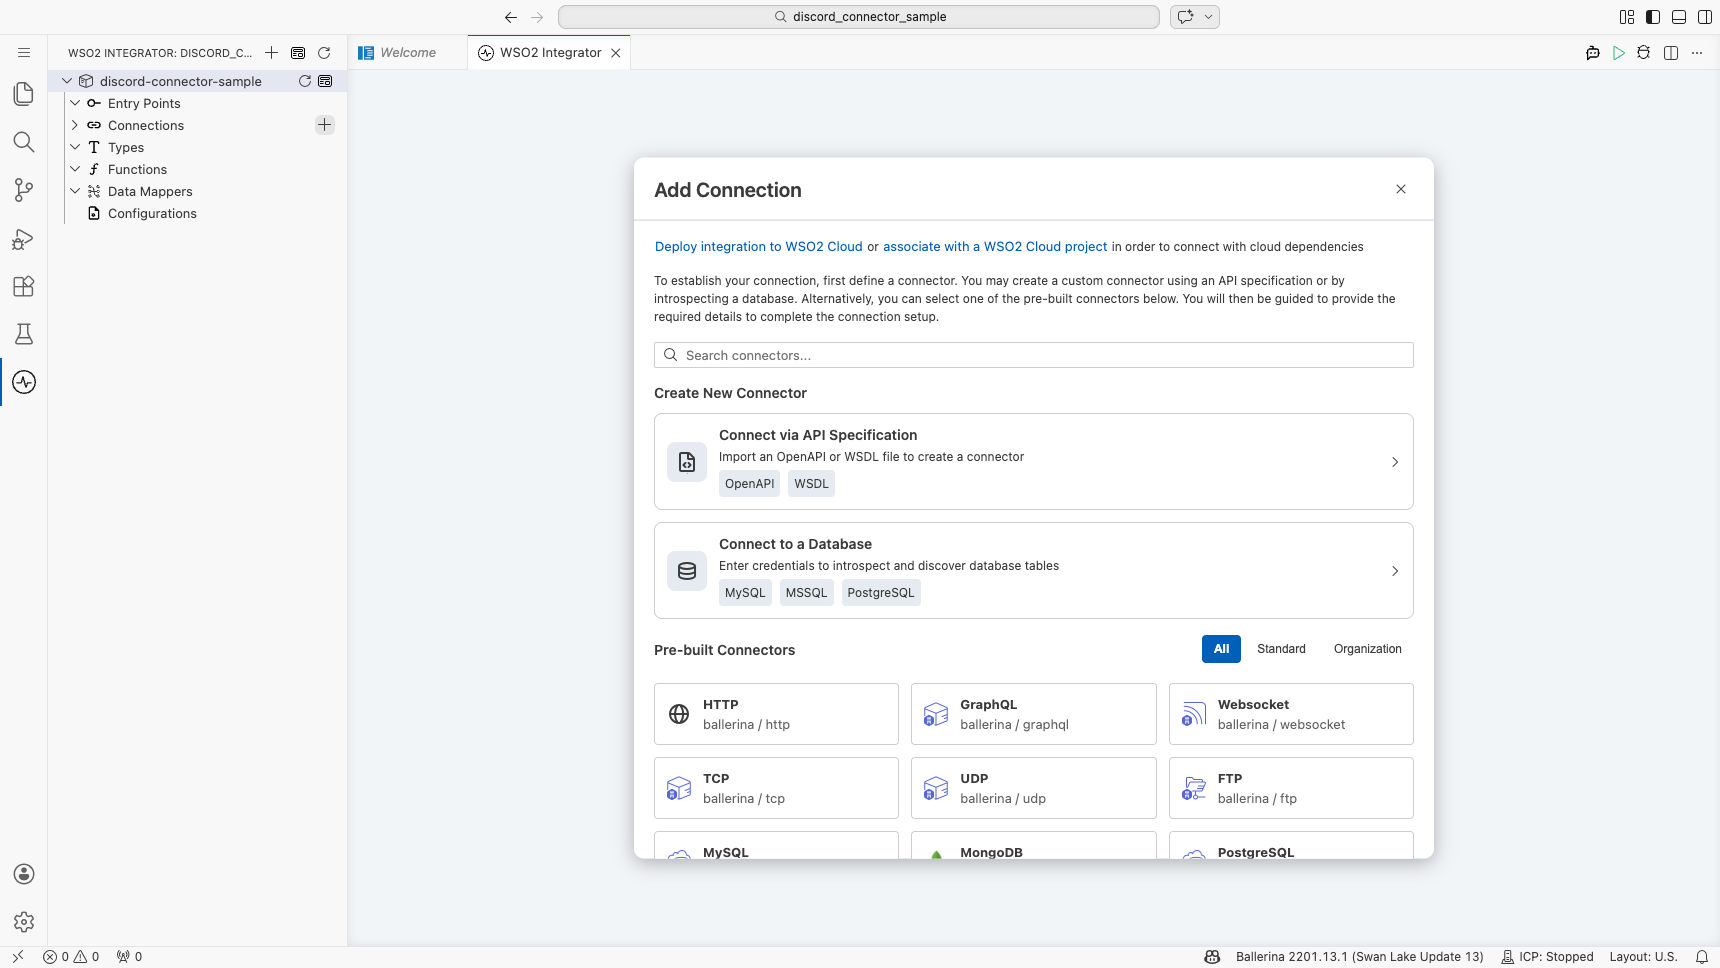Toggle the primary sidebar
Image resolution: width=1720 pixels, height=968 pixels.
(1653, 17)
